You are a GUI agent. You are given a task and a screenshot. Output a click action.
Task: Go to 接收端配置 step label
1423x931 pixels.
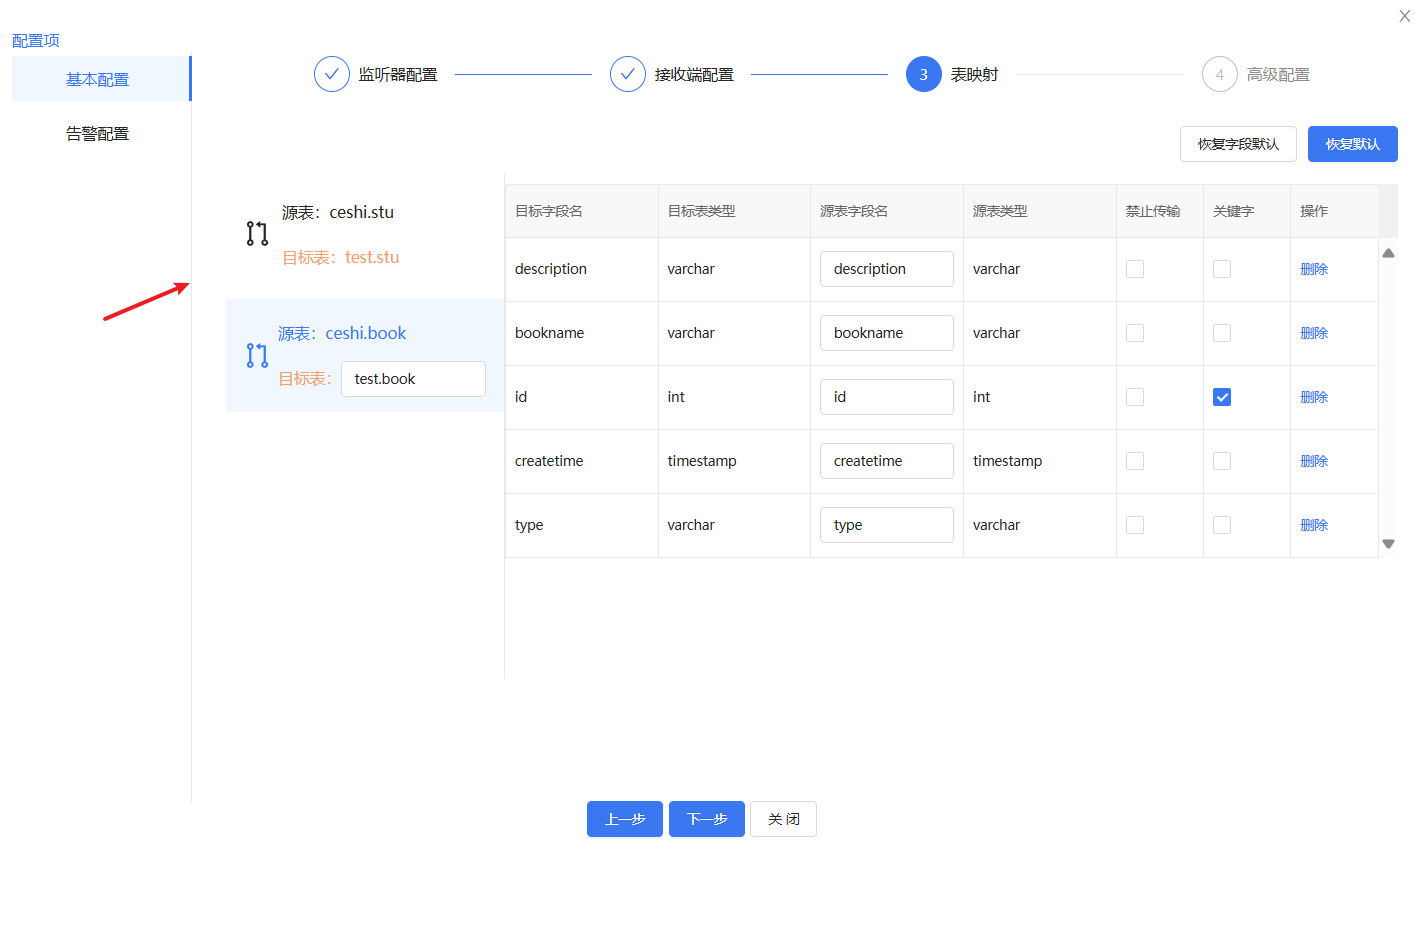click(694, 75)
